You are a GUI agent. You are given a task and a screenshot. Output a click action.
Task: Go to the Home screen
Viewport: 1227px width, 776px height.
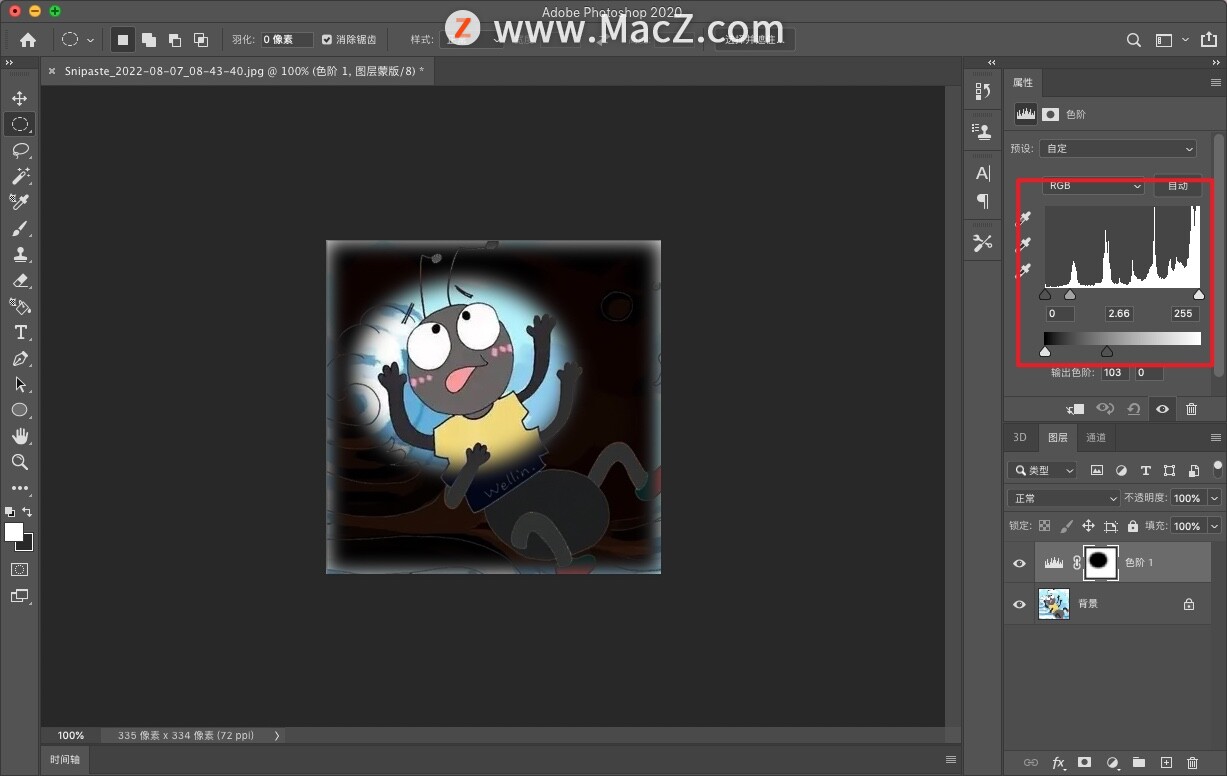pyautogui.click(x=28, y=40)
